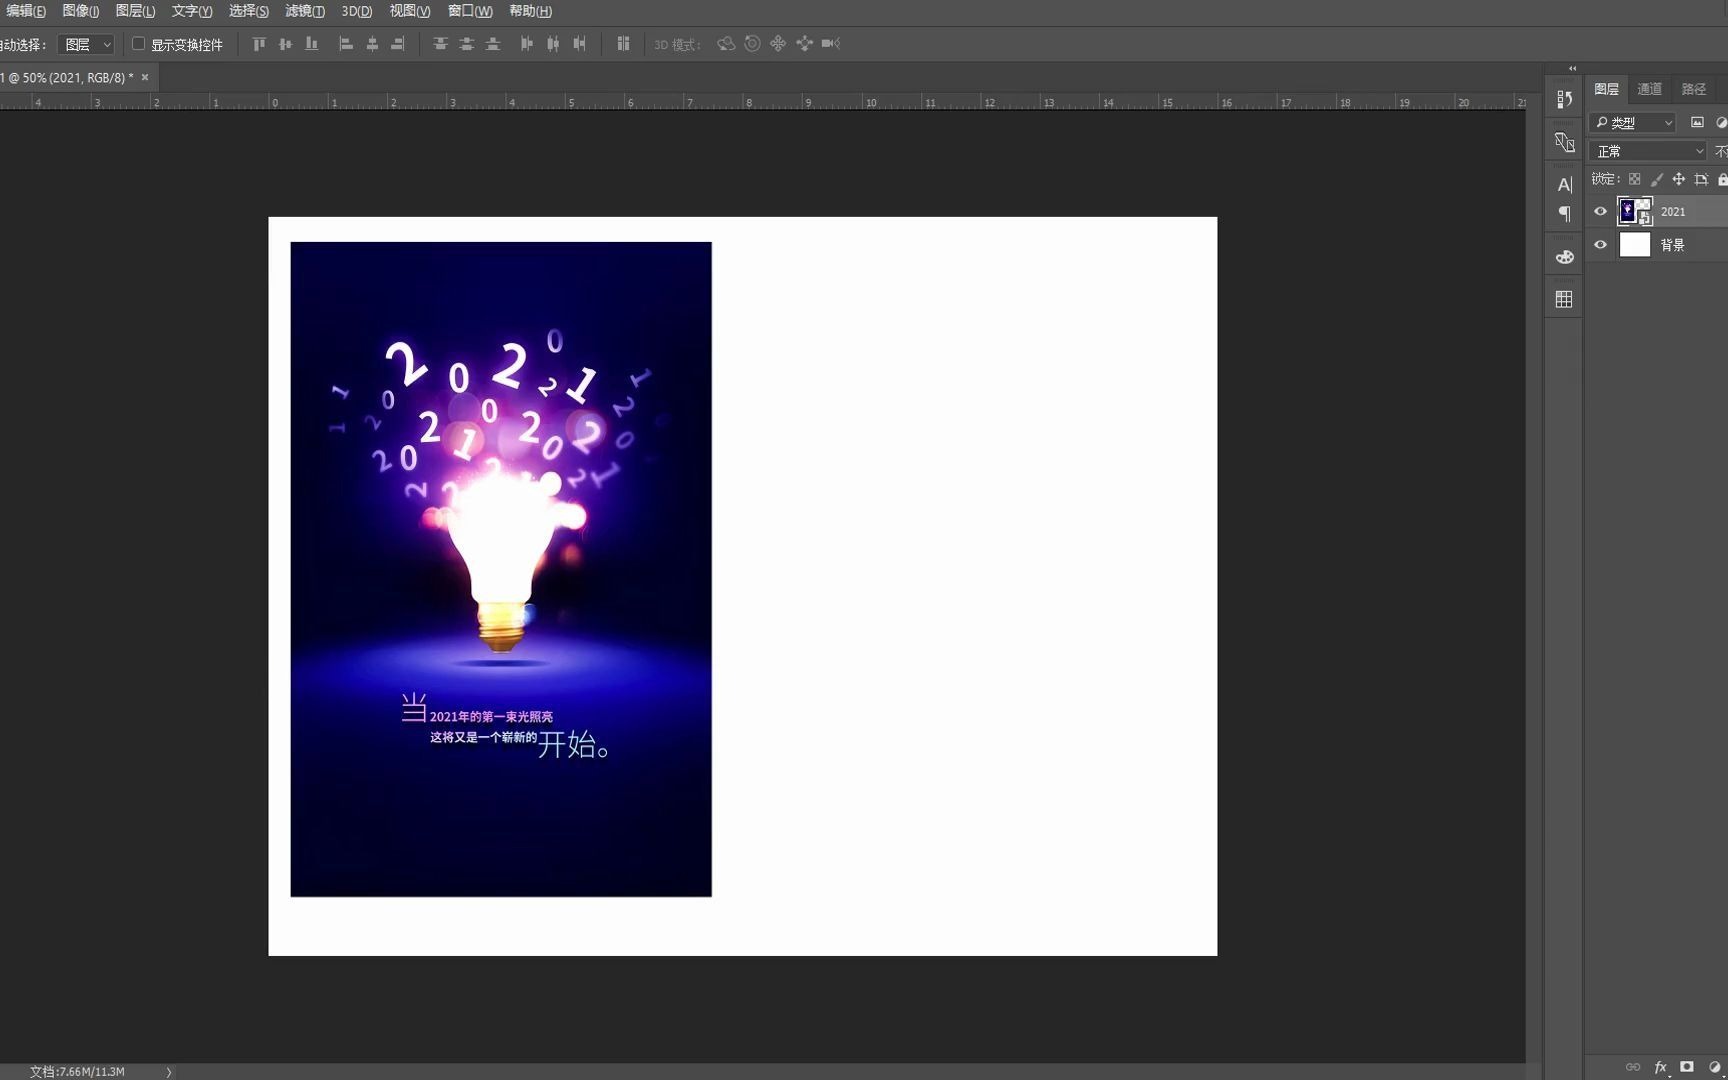
Task: Open 帮助(H) menu
Action: [530, 11]
